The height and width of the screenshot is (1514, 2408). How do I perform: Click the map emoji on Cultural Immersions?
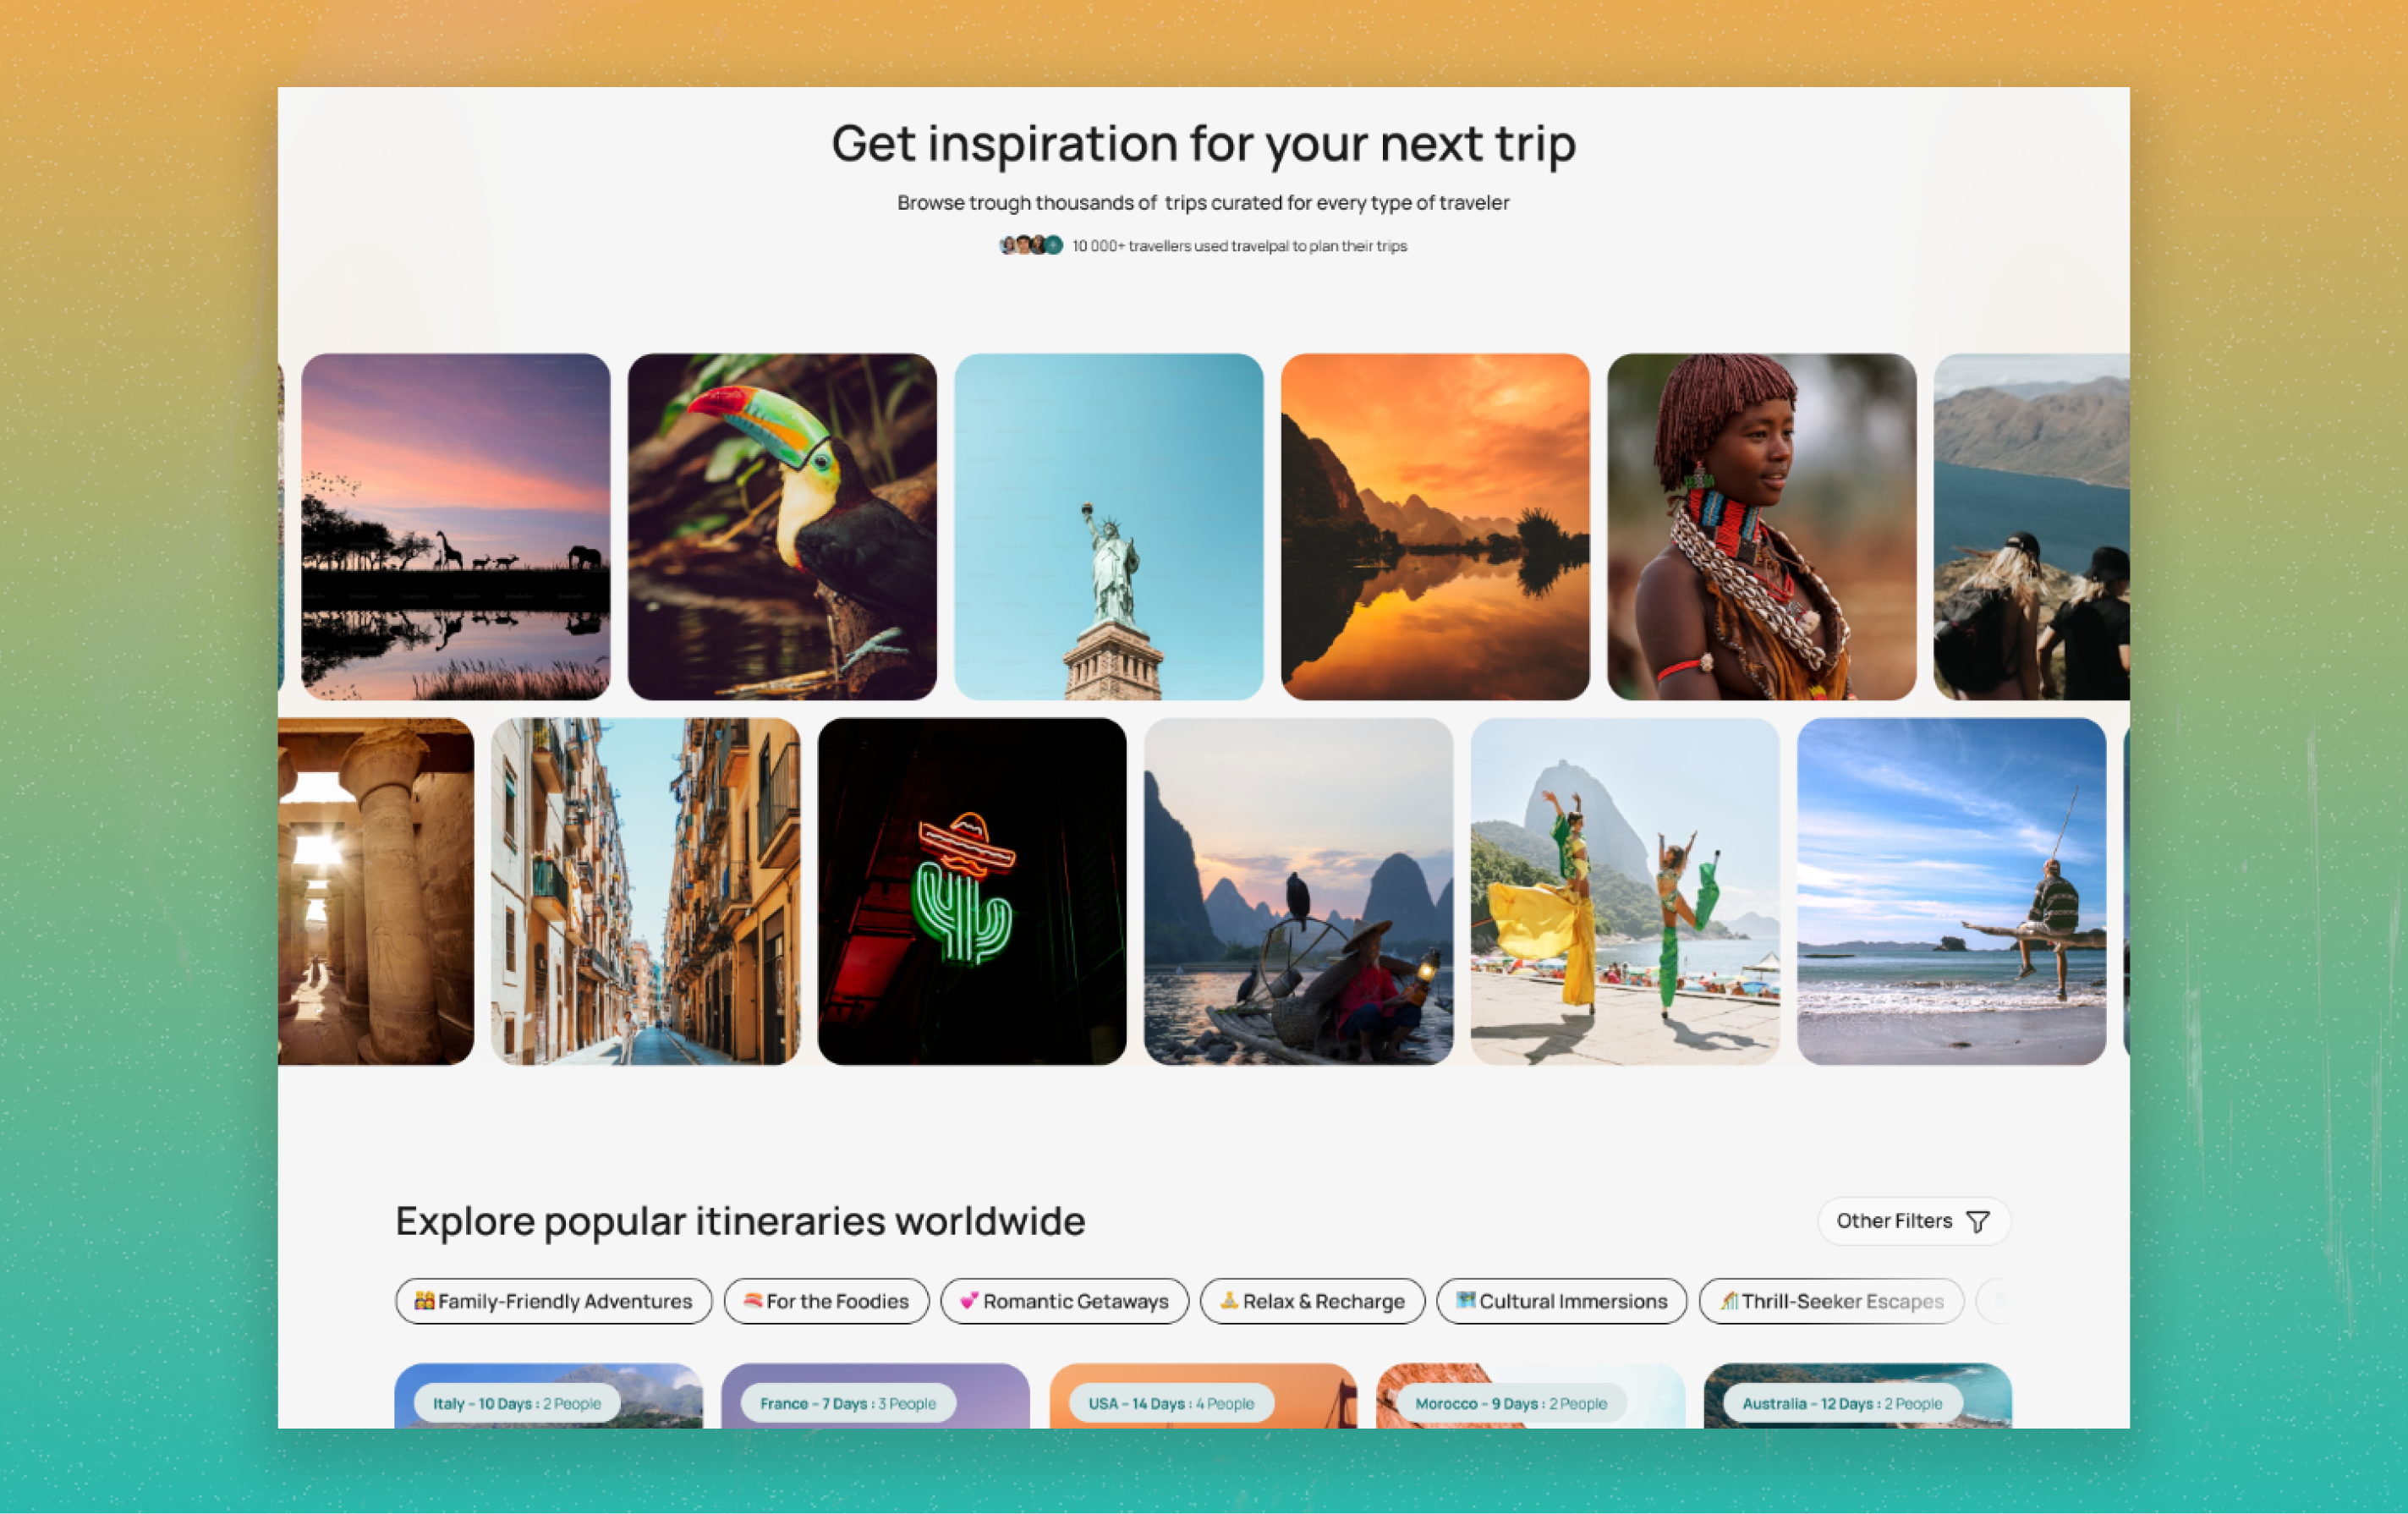point(1466,1300)
